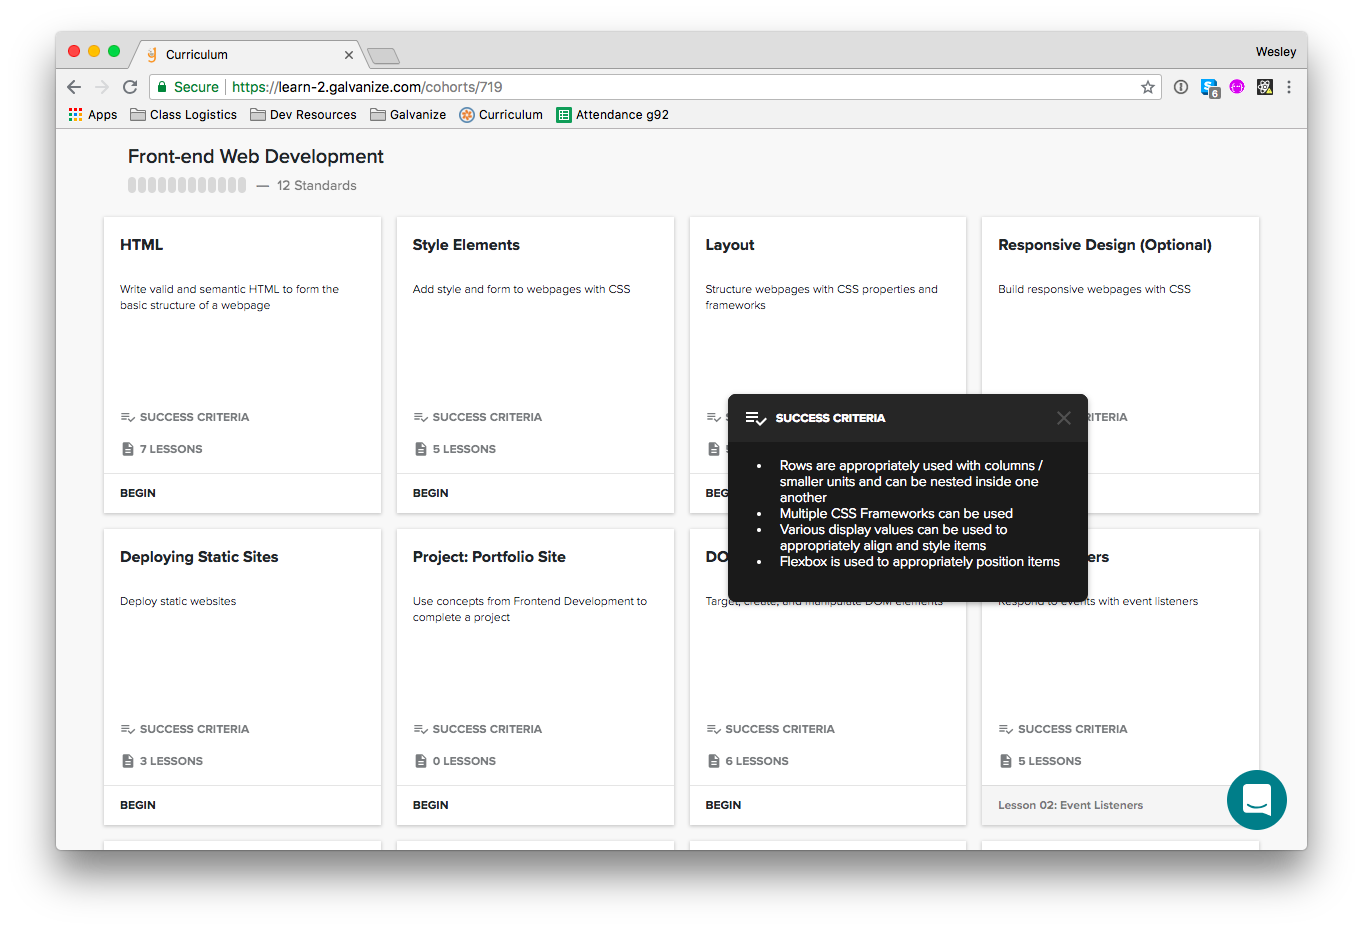Resume Lesson 02: Event Listeners
The width and height of the screenshot is (1363, 930).
pyautogui.click(x=1070, y=805)
